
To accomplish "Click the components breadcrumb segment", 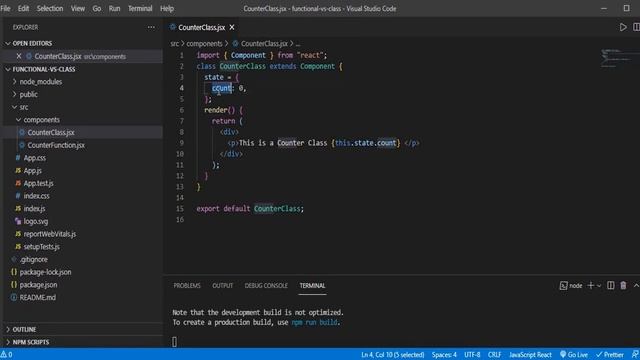I will pyautogui.click(x=204, y=43).
